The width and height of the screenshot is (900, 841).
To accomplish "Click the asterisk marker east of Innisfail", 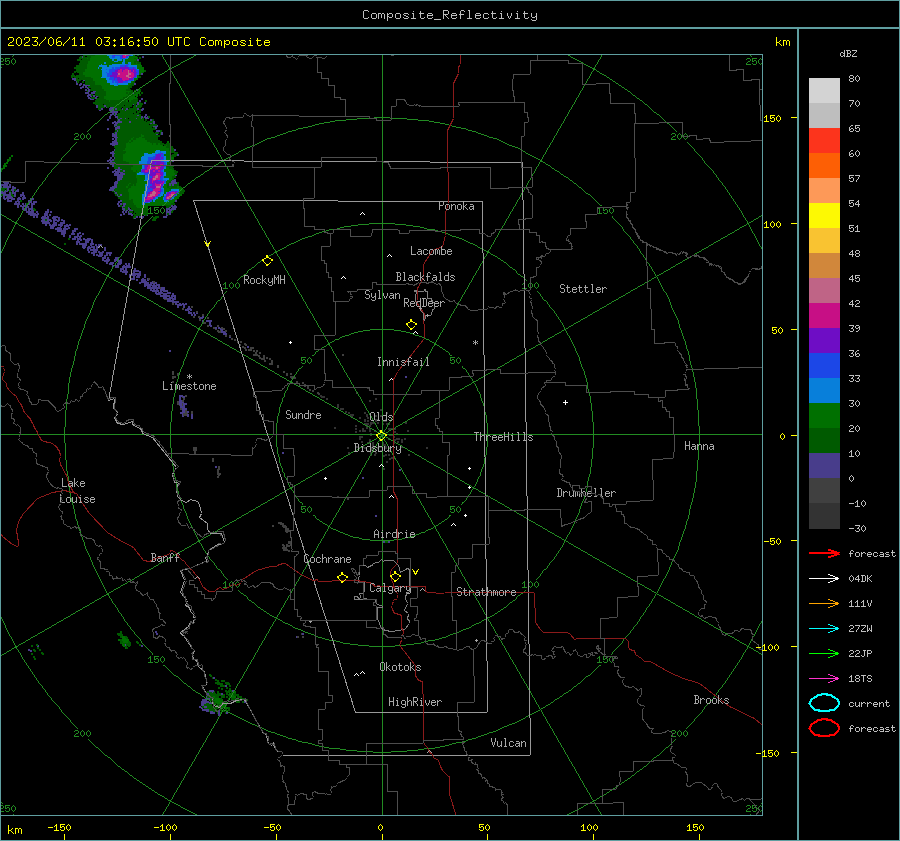I will 475,343.
